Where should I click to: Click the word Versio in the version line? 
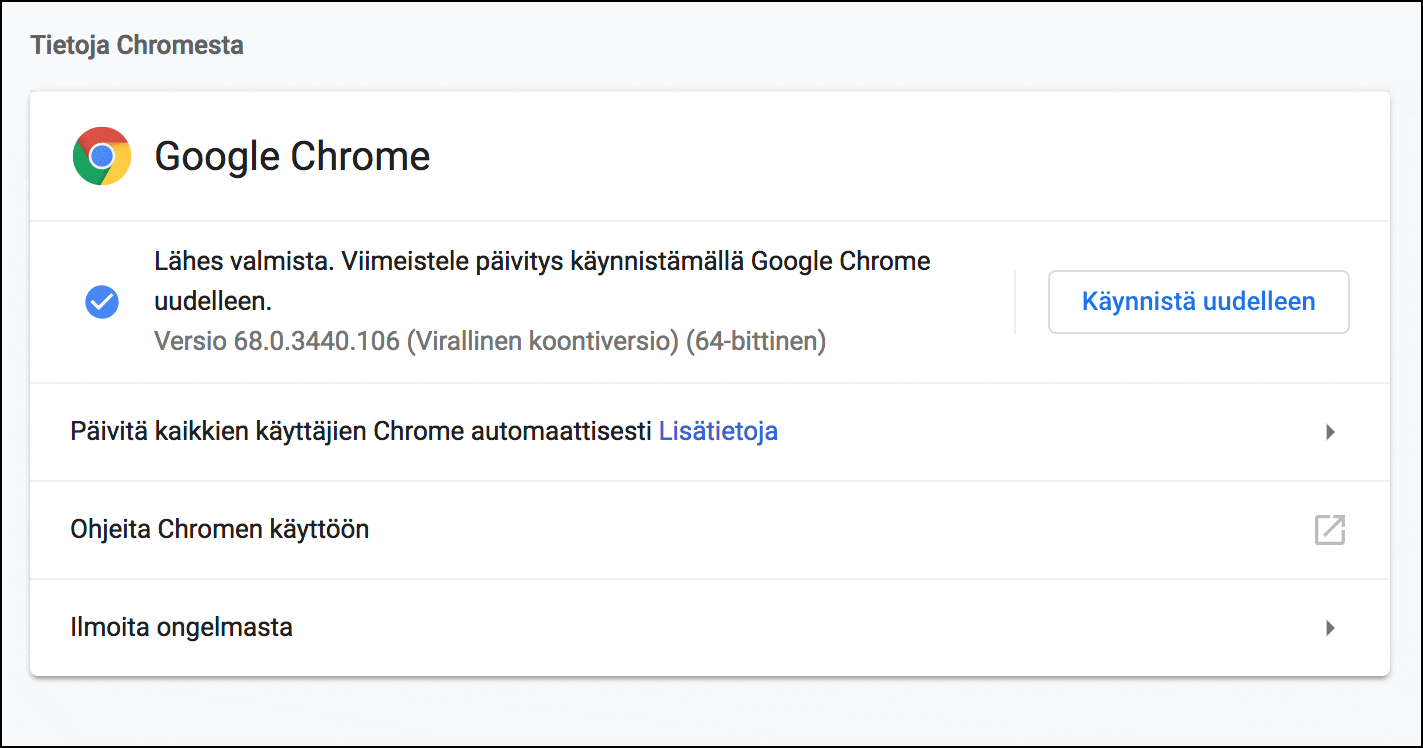(x=191, y=342)
